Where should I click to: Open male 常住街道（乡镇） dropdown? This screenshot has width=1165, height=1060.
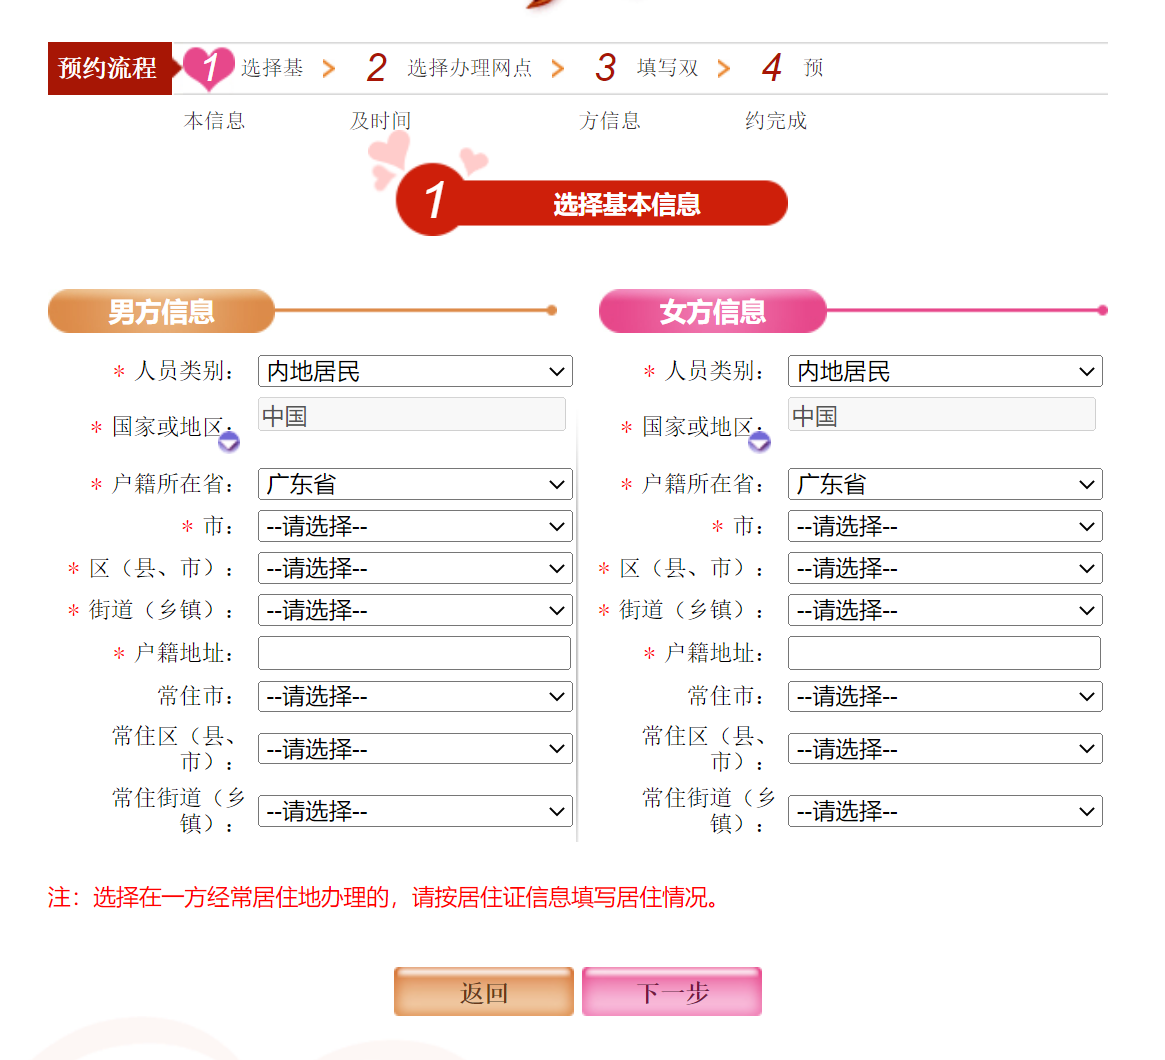coord(415,811)
